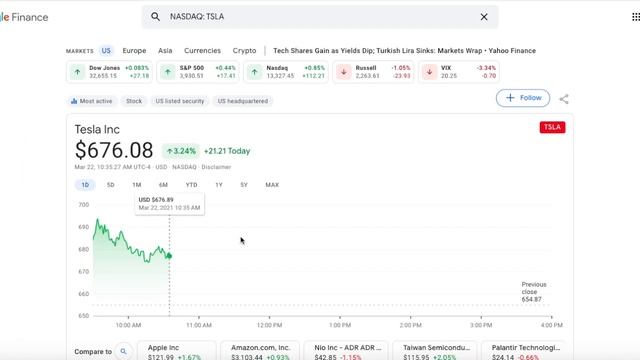Click the search magnifier icon
Viewport: 640px width, 360px height.
[x=155, y=17]
